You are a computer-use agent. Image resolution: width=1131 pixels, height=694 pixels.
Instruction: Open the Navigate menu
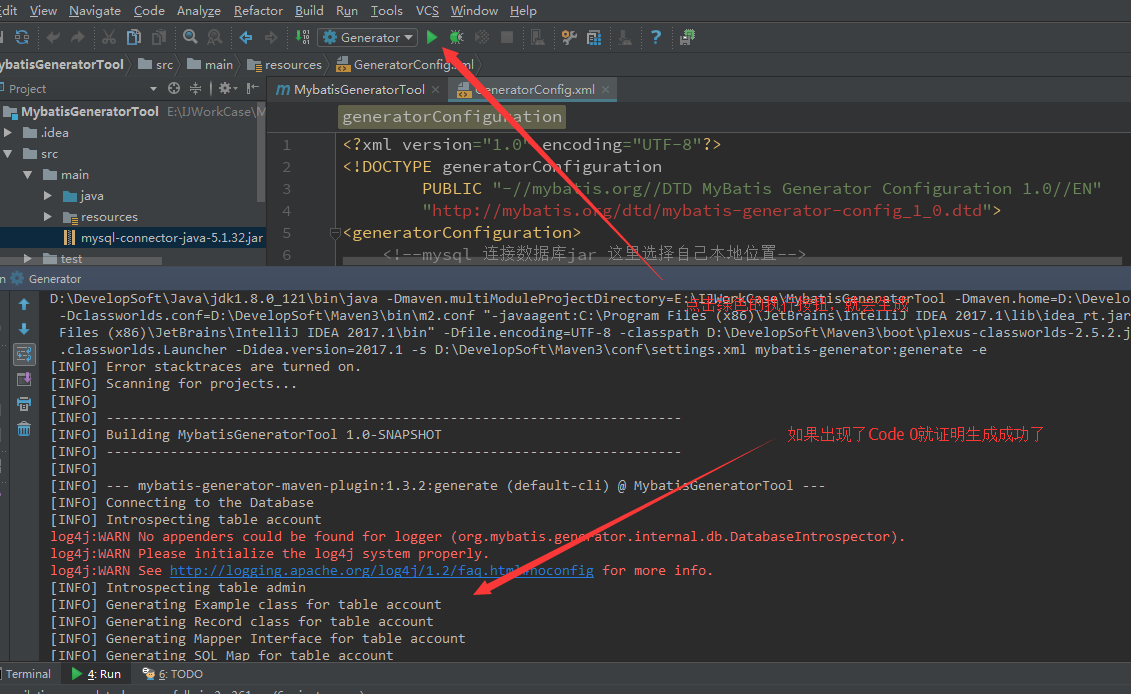pos(94,11)
